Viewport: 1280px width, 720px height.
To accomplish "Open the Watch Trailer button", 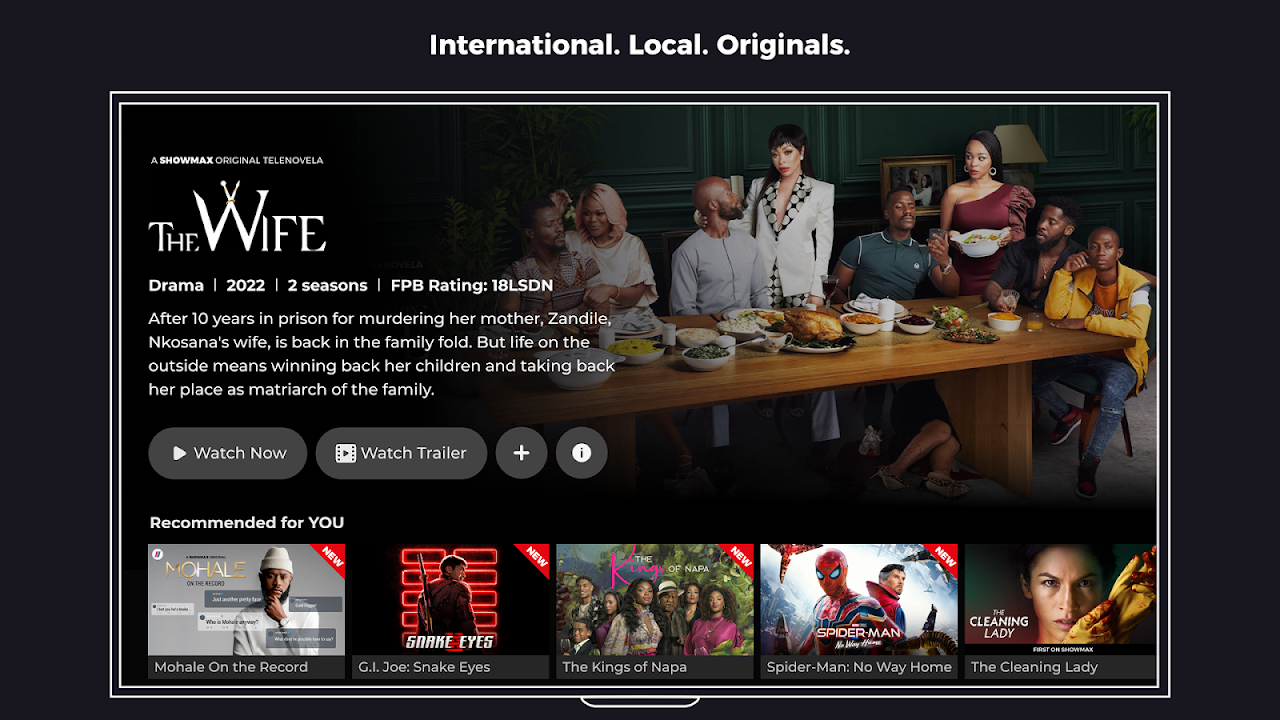I will click(x=401, y=453).
